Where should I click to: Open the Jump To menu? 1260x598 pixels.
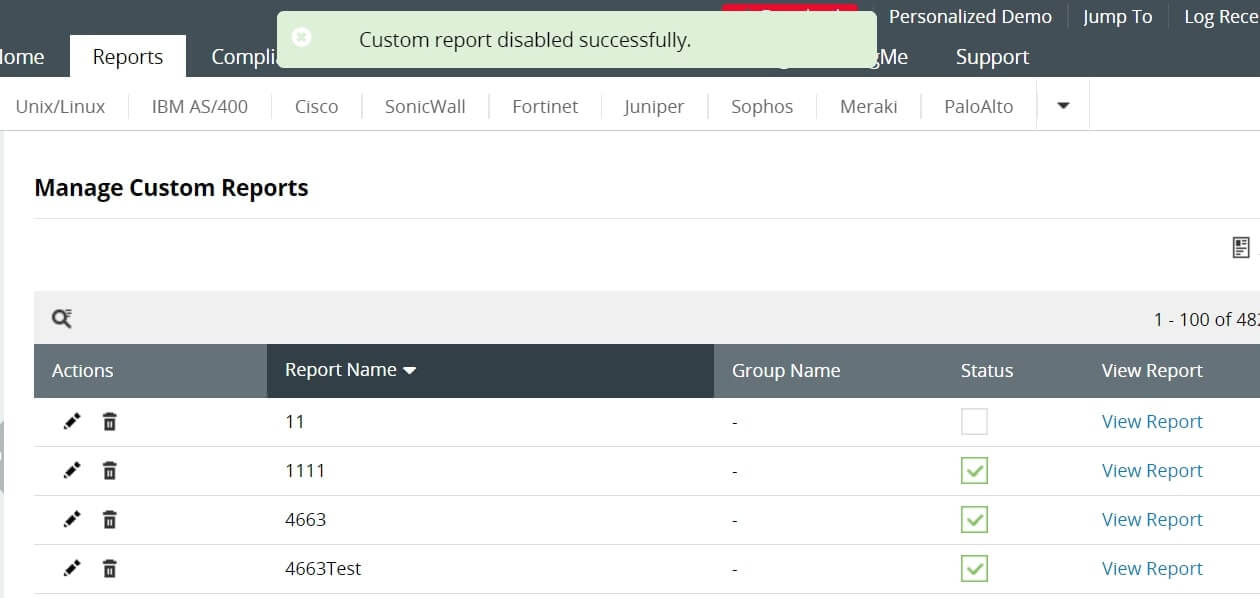(x=1117, y=17)
